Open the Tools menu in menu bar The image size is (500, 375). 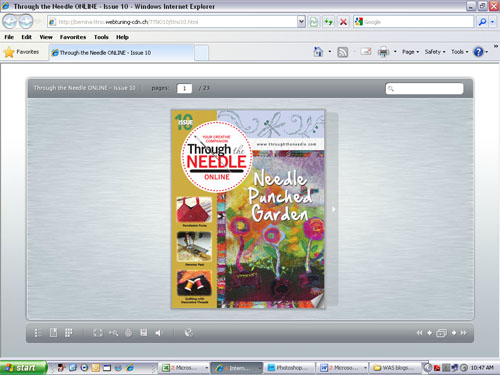pos(101,37)
